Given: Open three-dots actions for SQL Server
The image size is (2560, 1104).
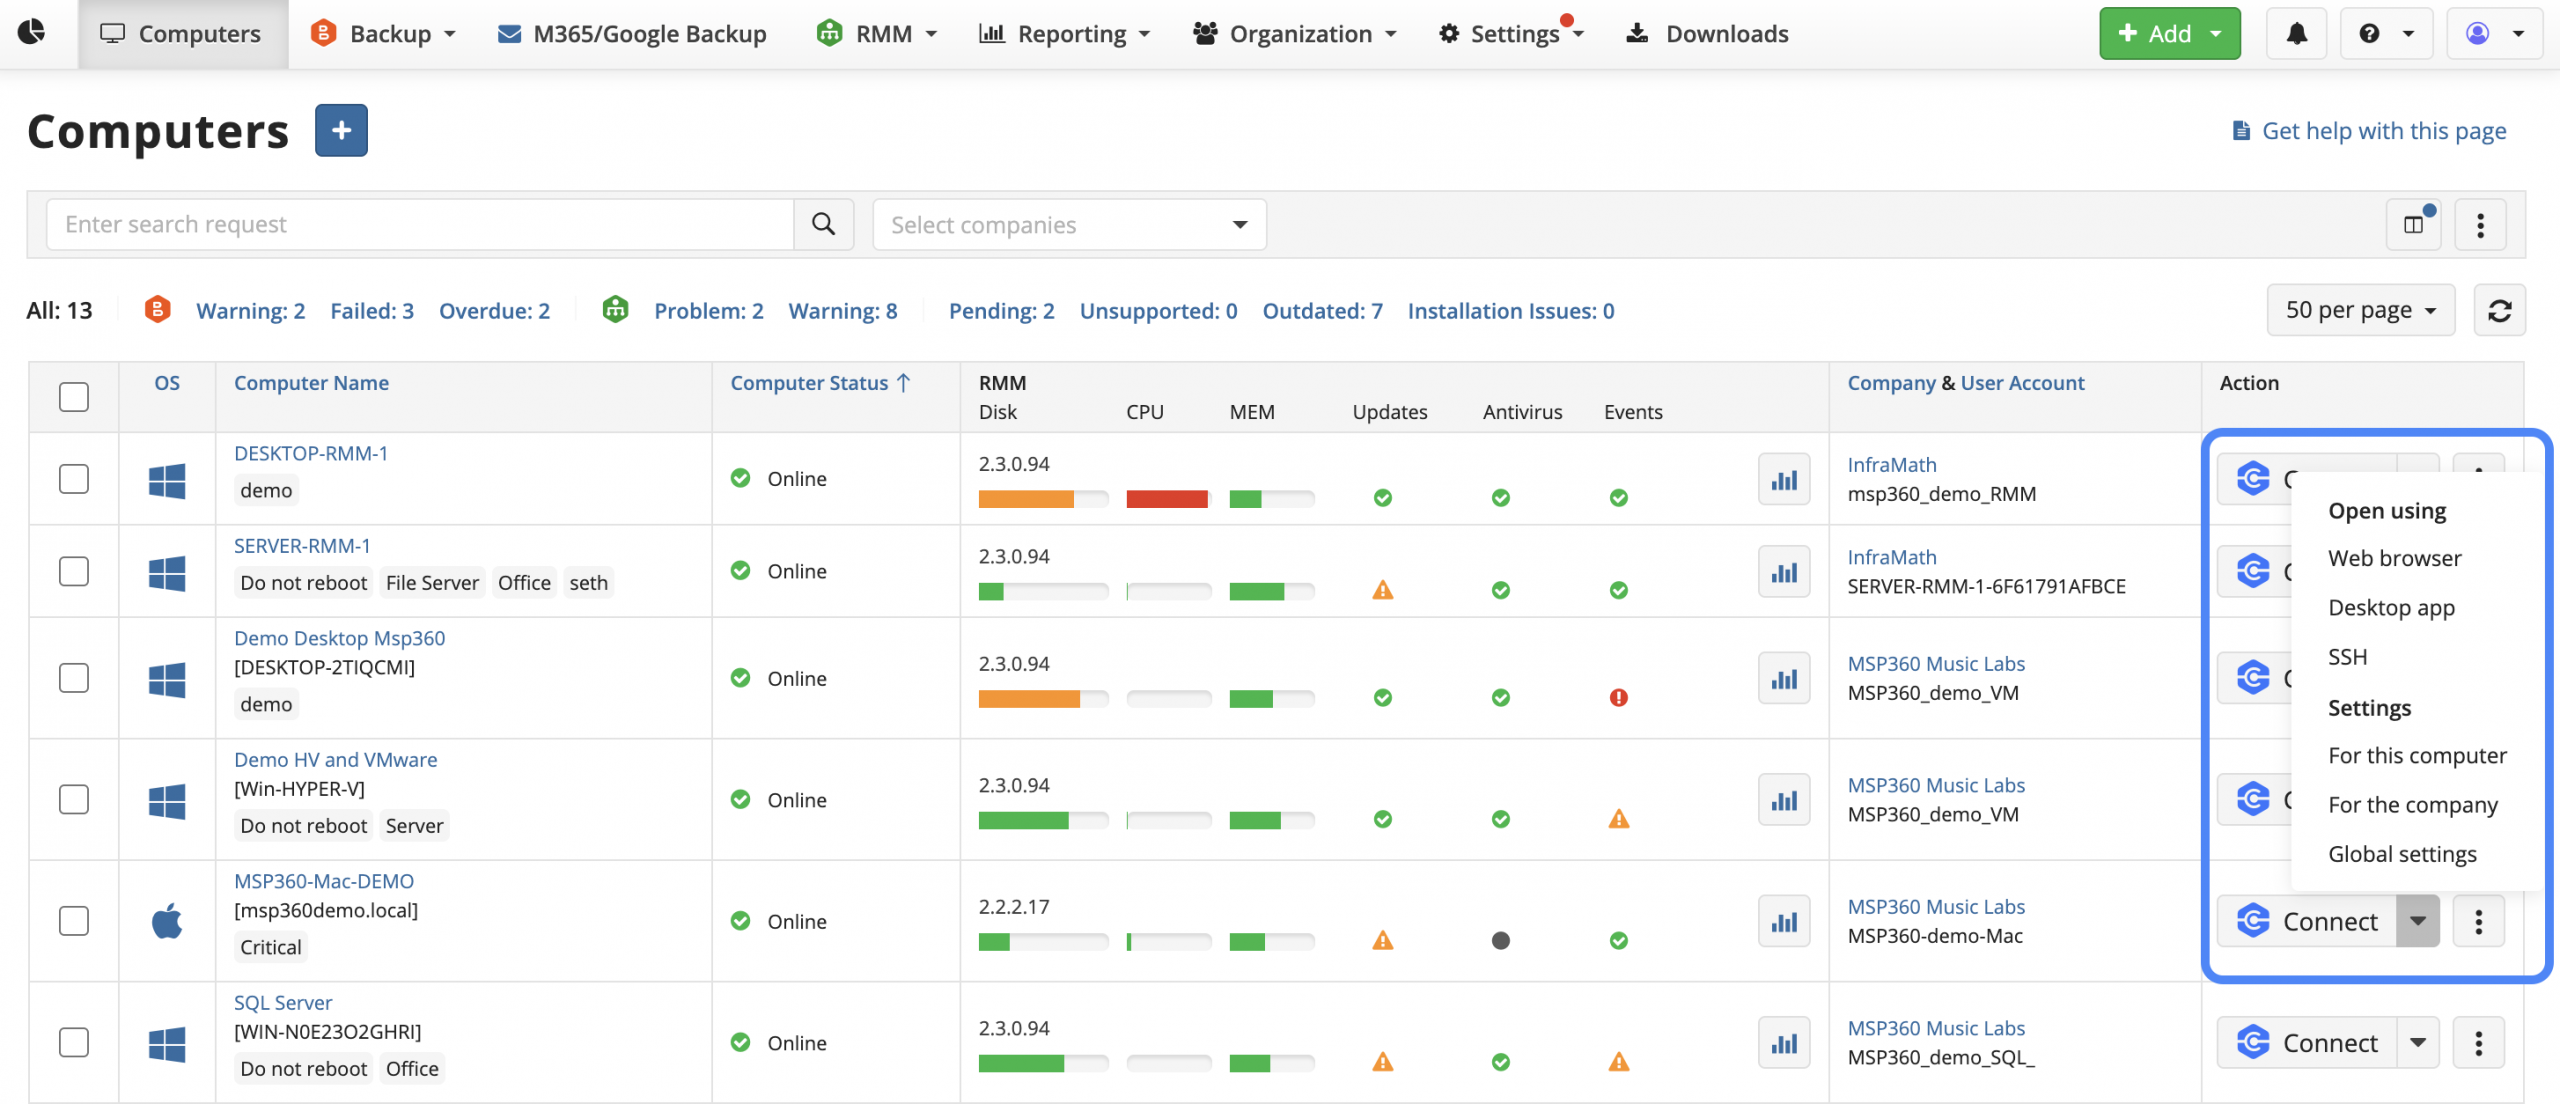Looking at the screenshot, I should [x=2478, y=1043].
